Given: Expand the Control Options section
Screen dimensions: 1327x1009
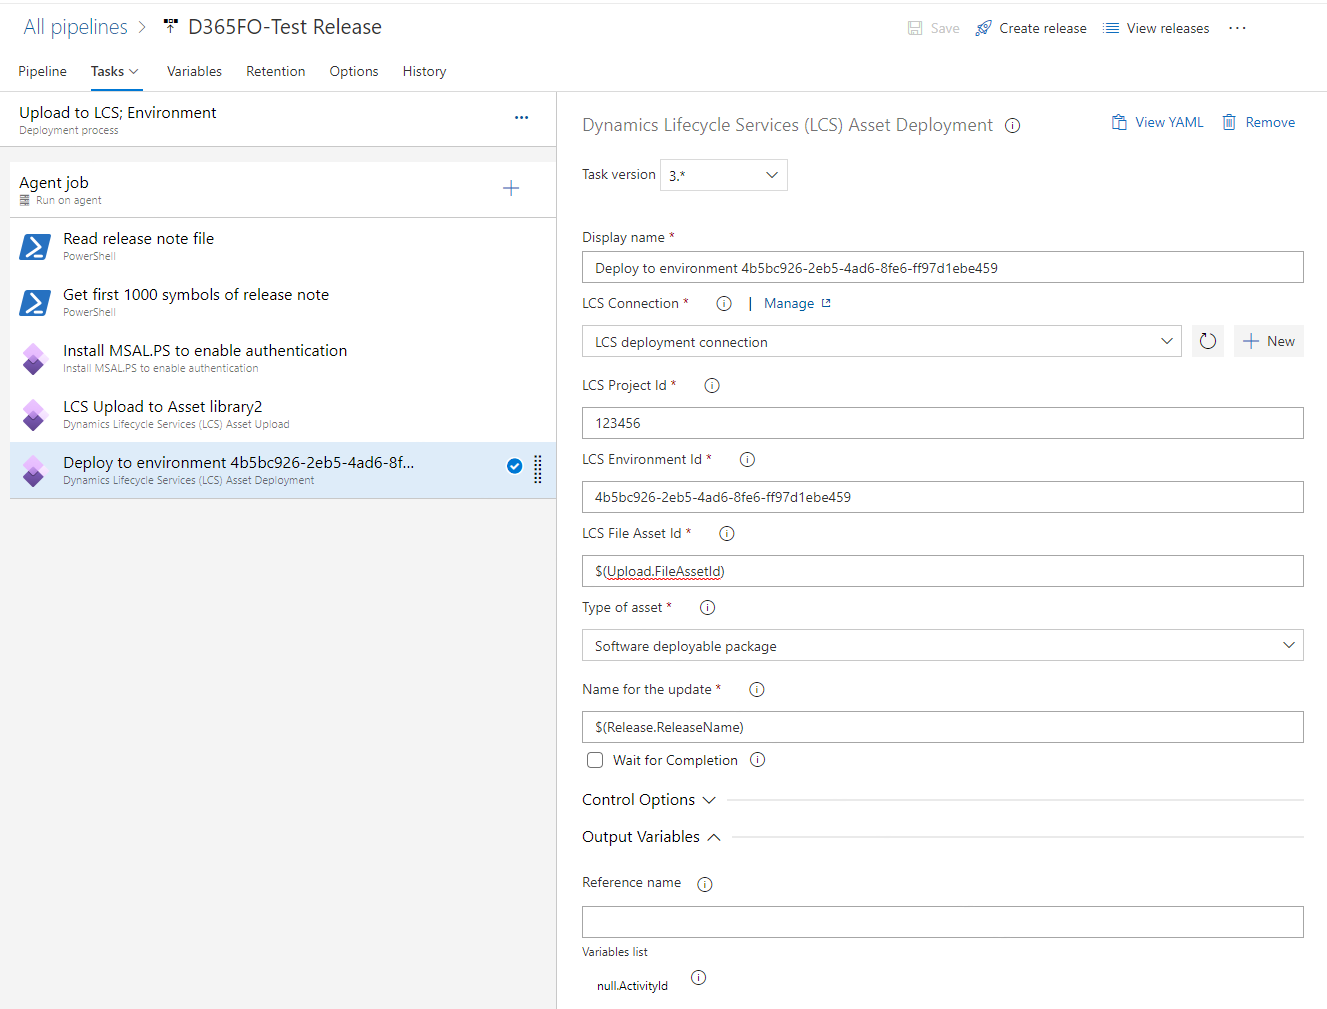Looking at the screenshot, I should coord(649,800).
